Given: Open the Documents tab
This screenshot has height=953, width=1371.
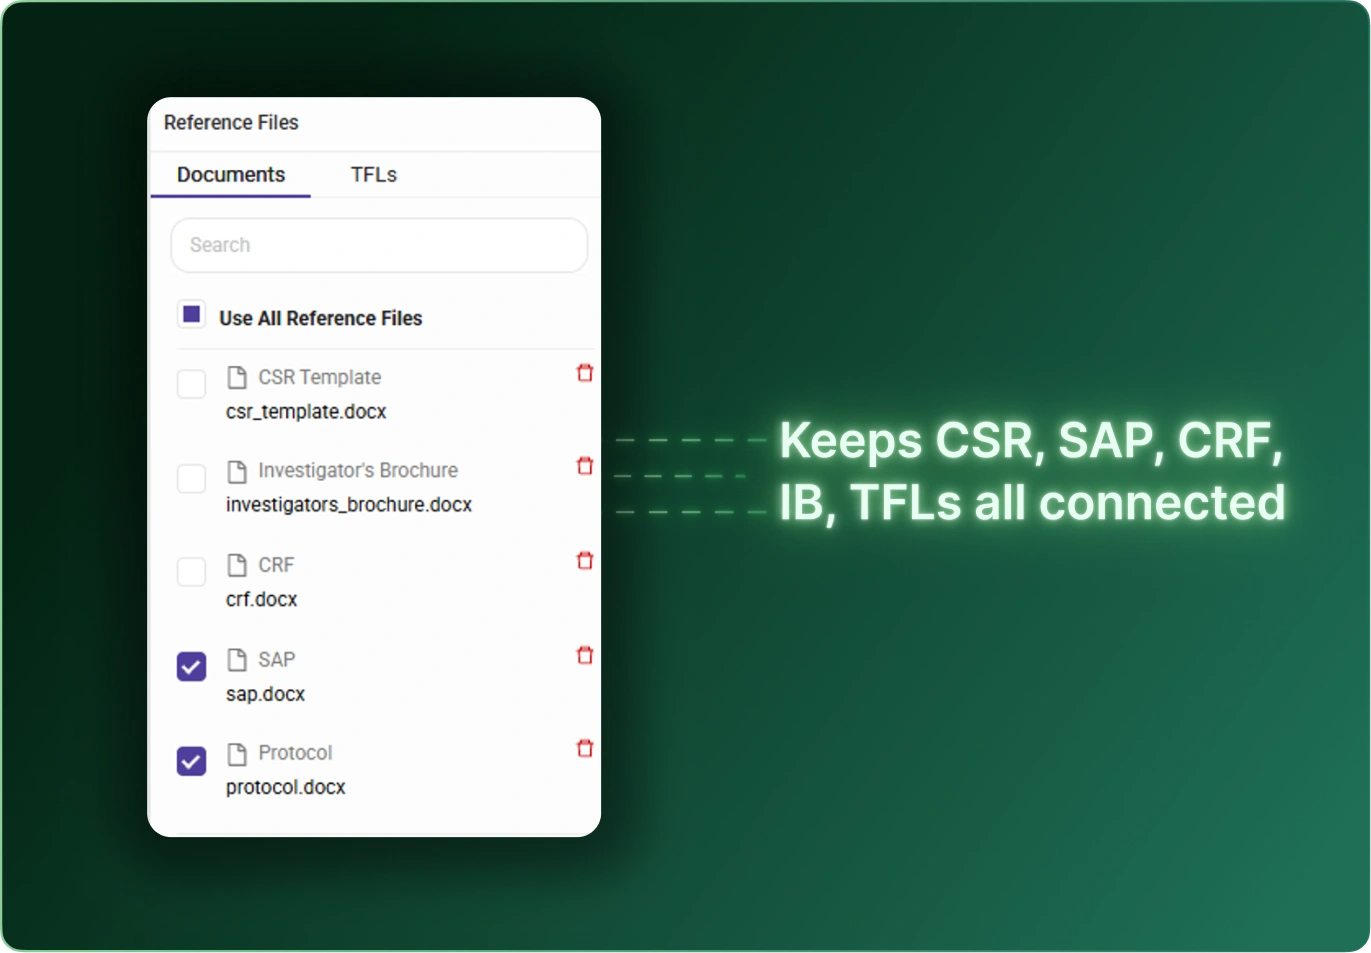Looking at the screenshot, I should tap(231, 175).
